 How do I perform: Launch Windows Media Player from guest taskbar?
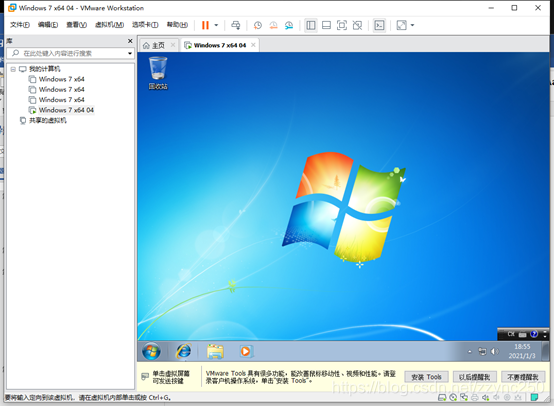click(246, 351)
